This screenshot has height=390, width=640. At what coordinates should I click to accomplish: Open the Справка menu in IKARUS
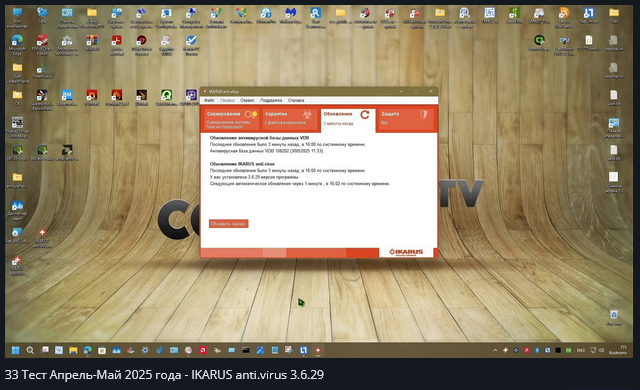click(x=296, y=100)
